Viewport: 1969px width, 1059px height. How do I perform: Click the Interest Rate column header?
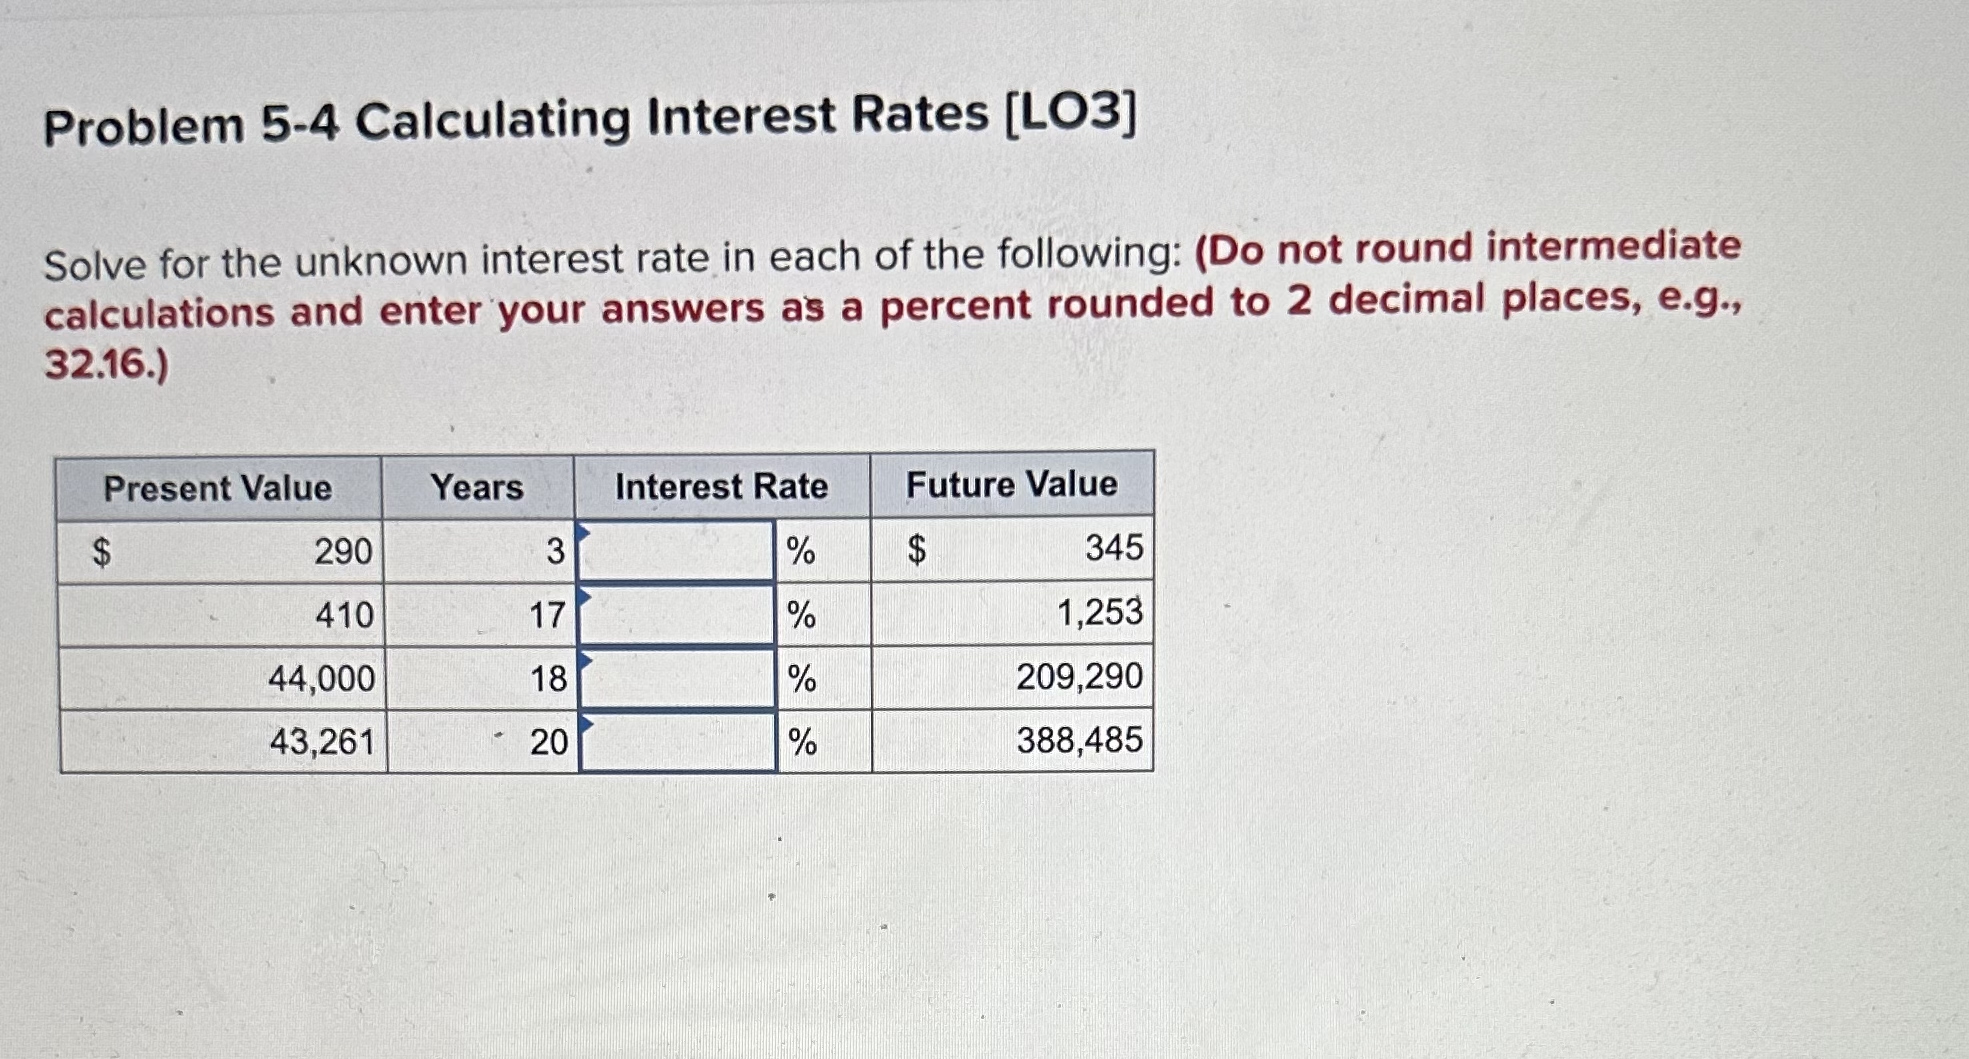pyautogui.click(x=720, y=487)
